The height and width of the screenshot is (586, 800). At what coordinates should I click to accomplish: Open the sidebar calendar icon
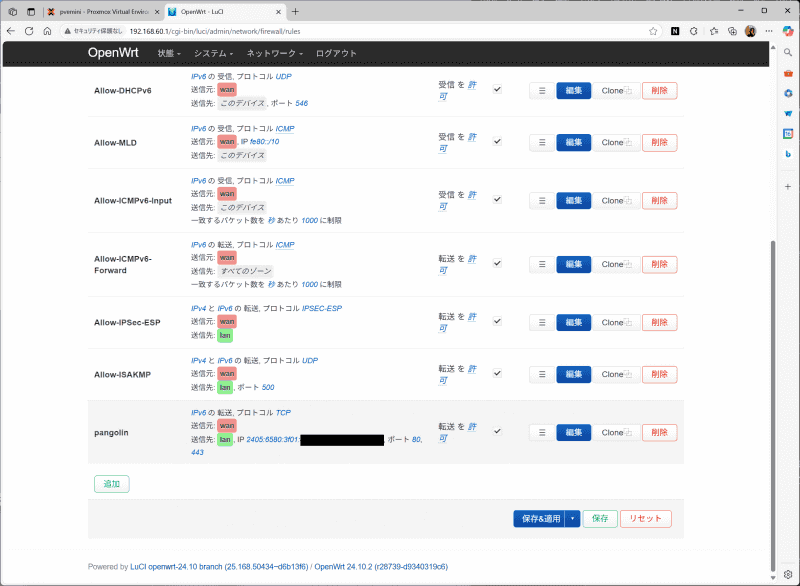point(788,134)
